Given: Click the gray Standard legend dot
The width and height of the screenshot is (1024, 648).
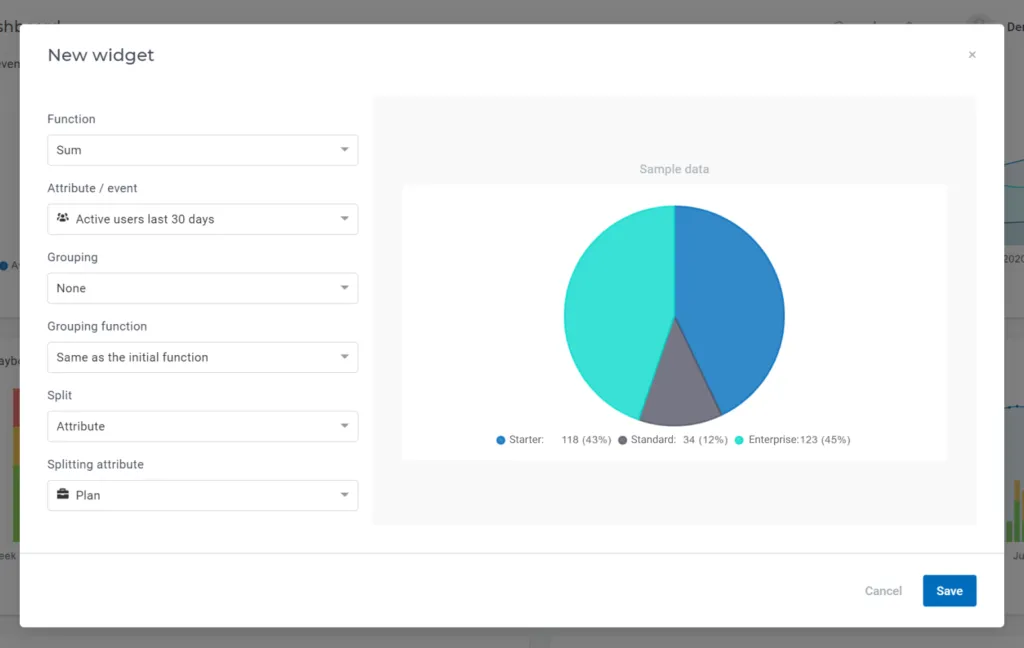Looking at the screenshot, I should (x=622, y=440).
